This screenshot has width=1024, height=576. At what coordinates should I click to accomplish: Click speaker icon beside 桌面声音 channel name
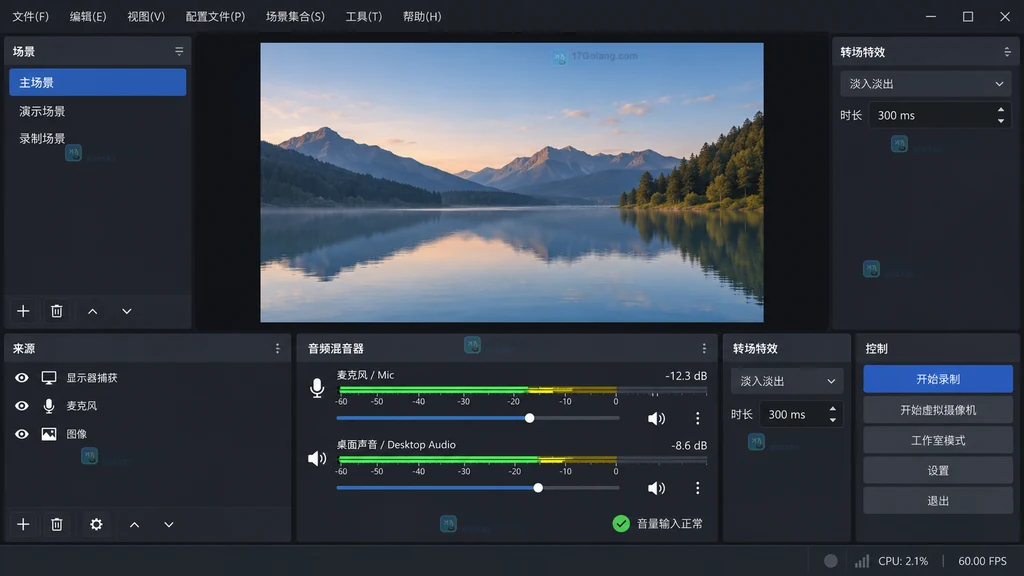click(x=317, y=458)
